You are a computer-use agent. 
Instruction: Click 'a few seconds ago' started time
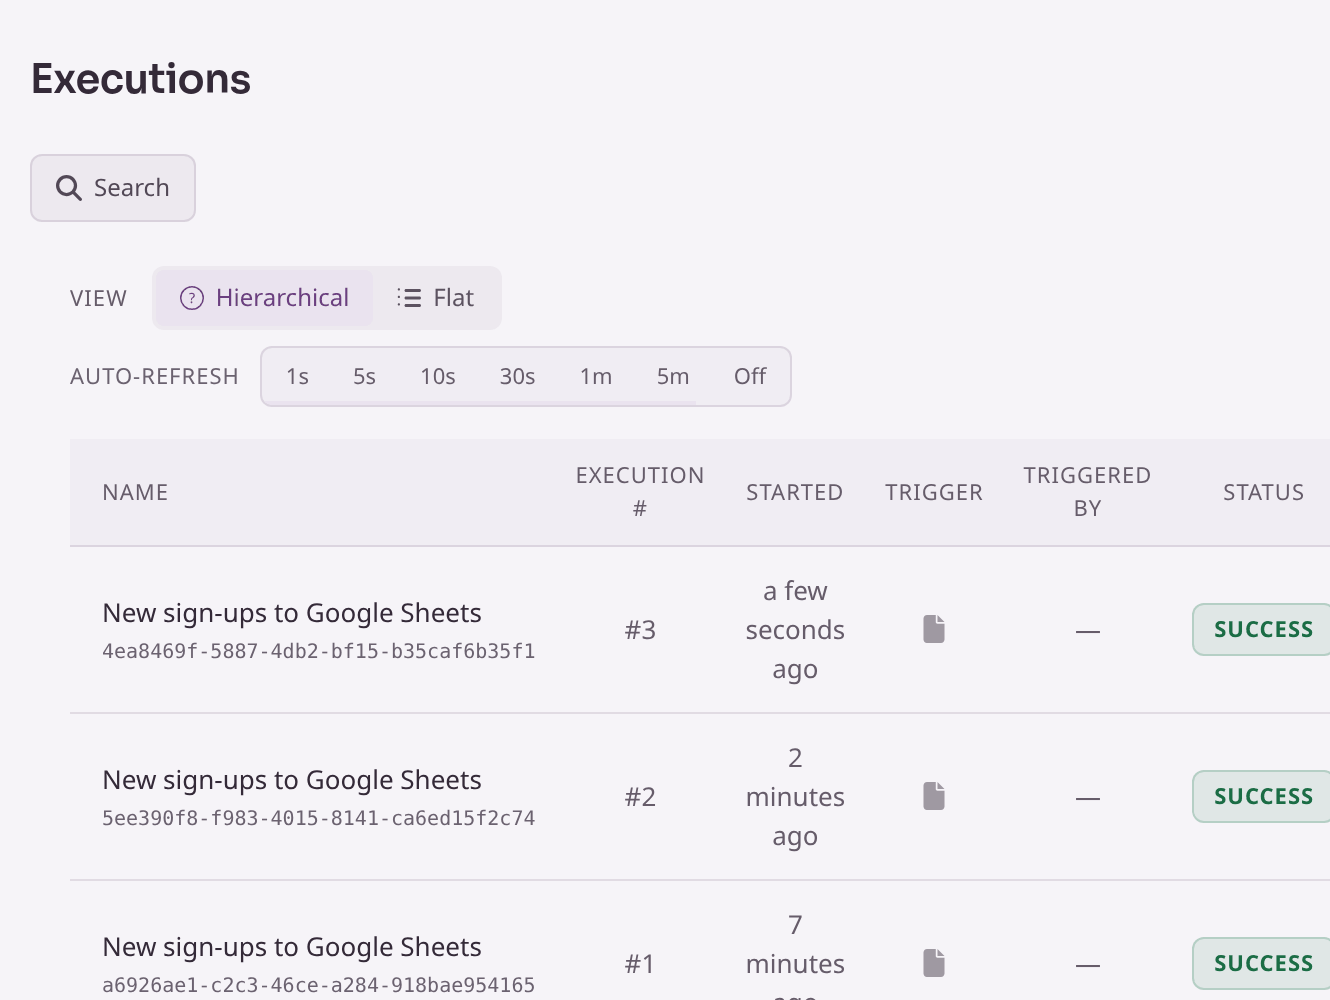click(x=795, y=630)
